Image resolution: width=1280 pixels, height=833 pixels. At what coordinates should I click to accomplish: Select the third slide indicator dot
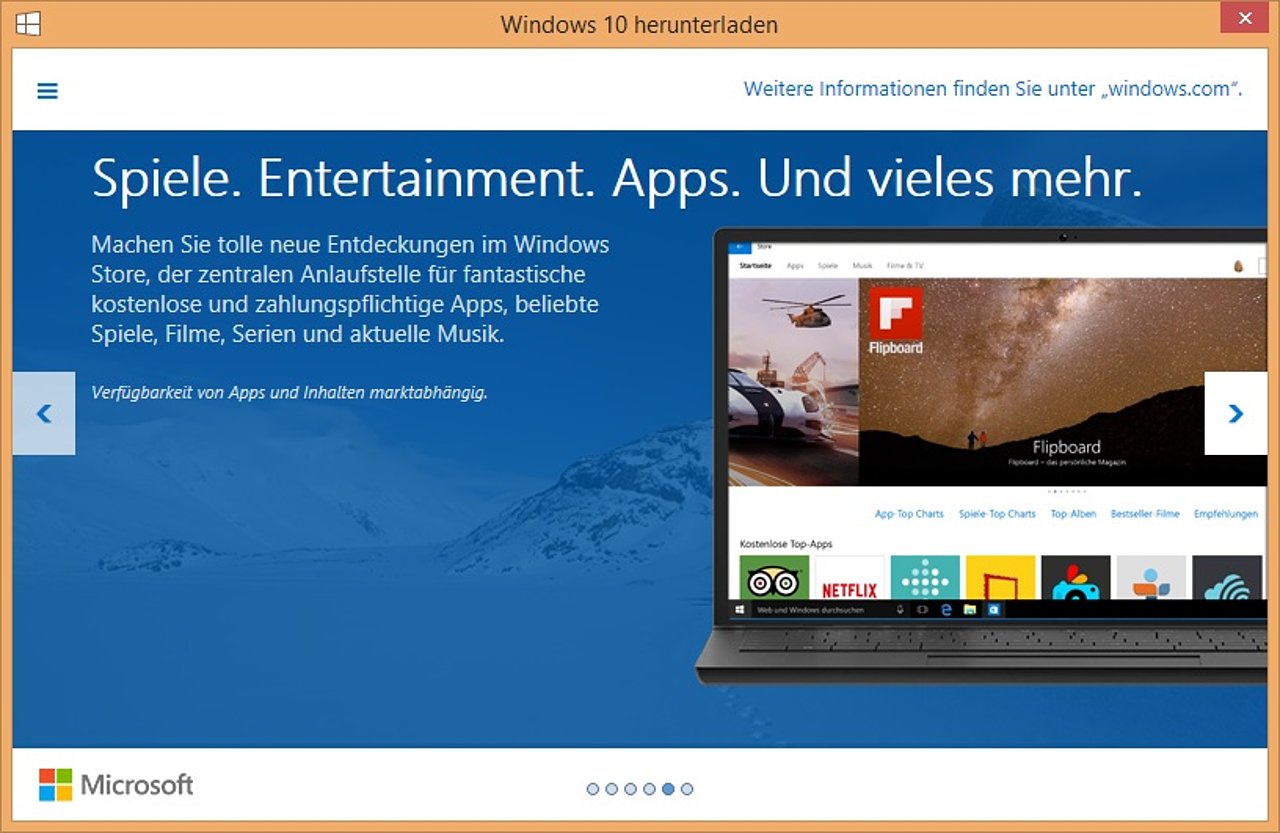tap(630, 789)
